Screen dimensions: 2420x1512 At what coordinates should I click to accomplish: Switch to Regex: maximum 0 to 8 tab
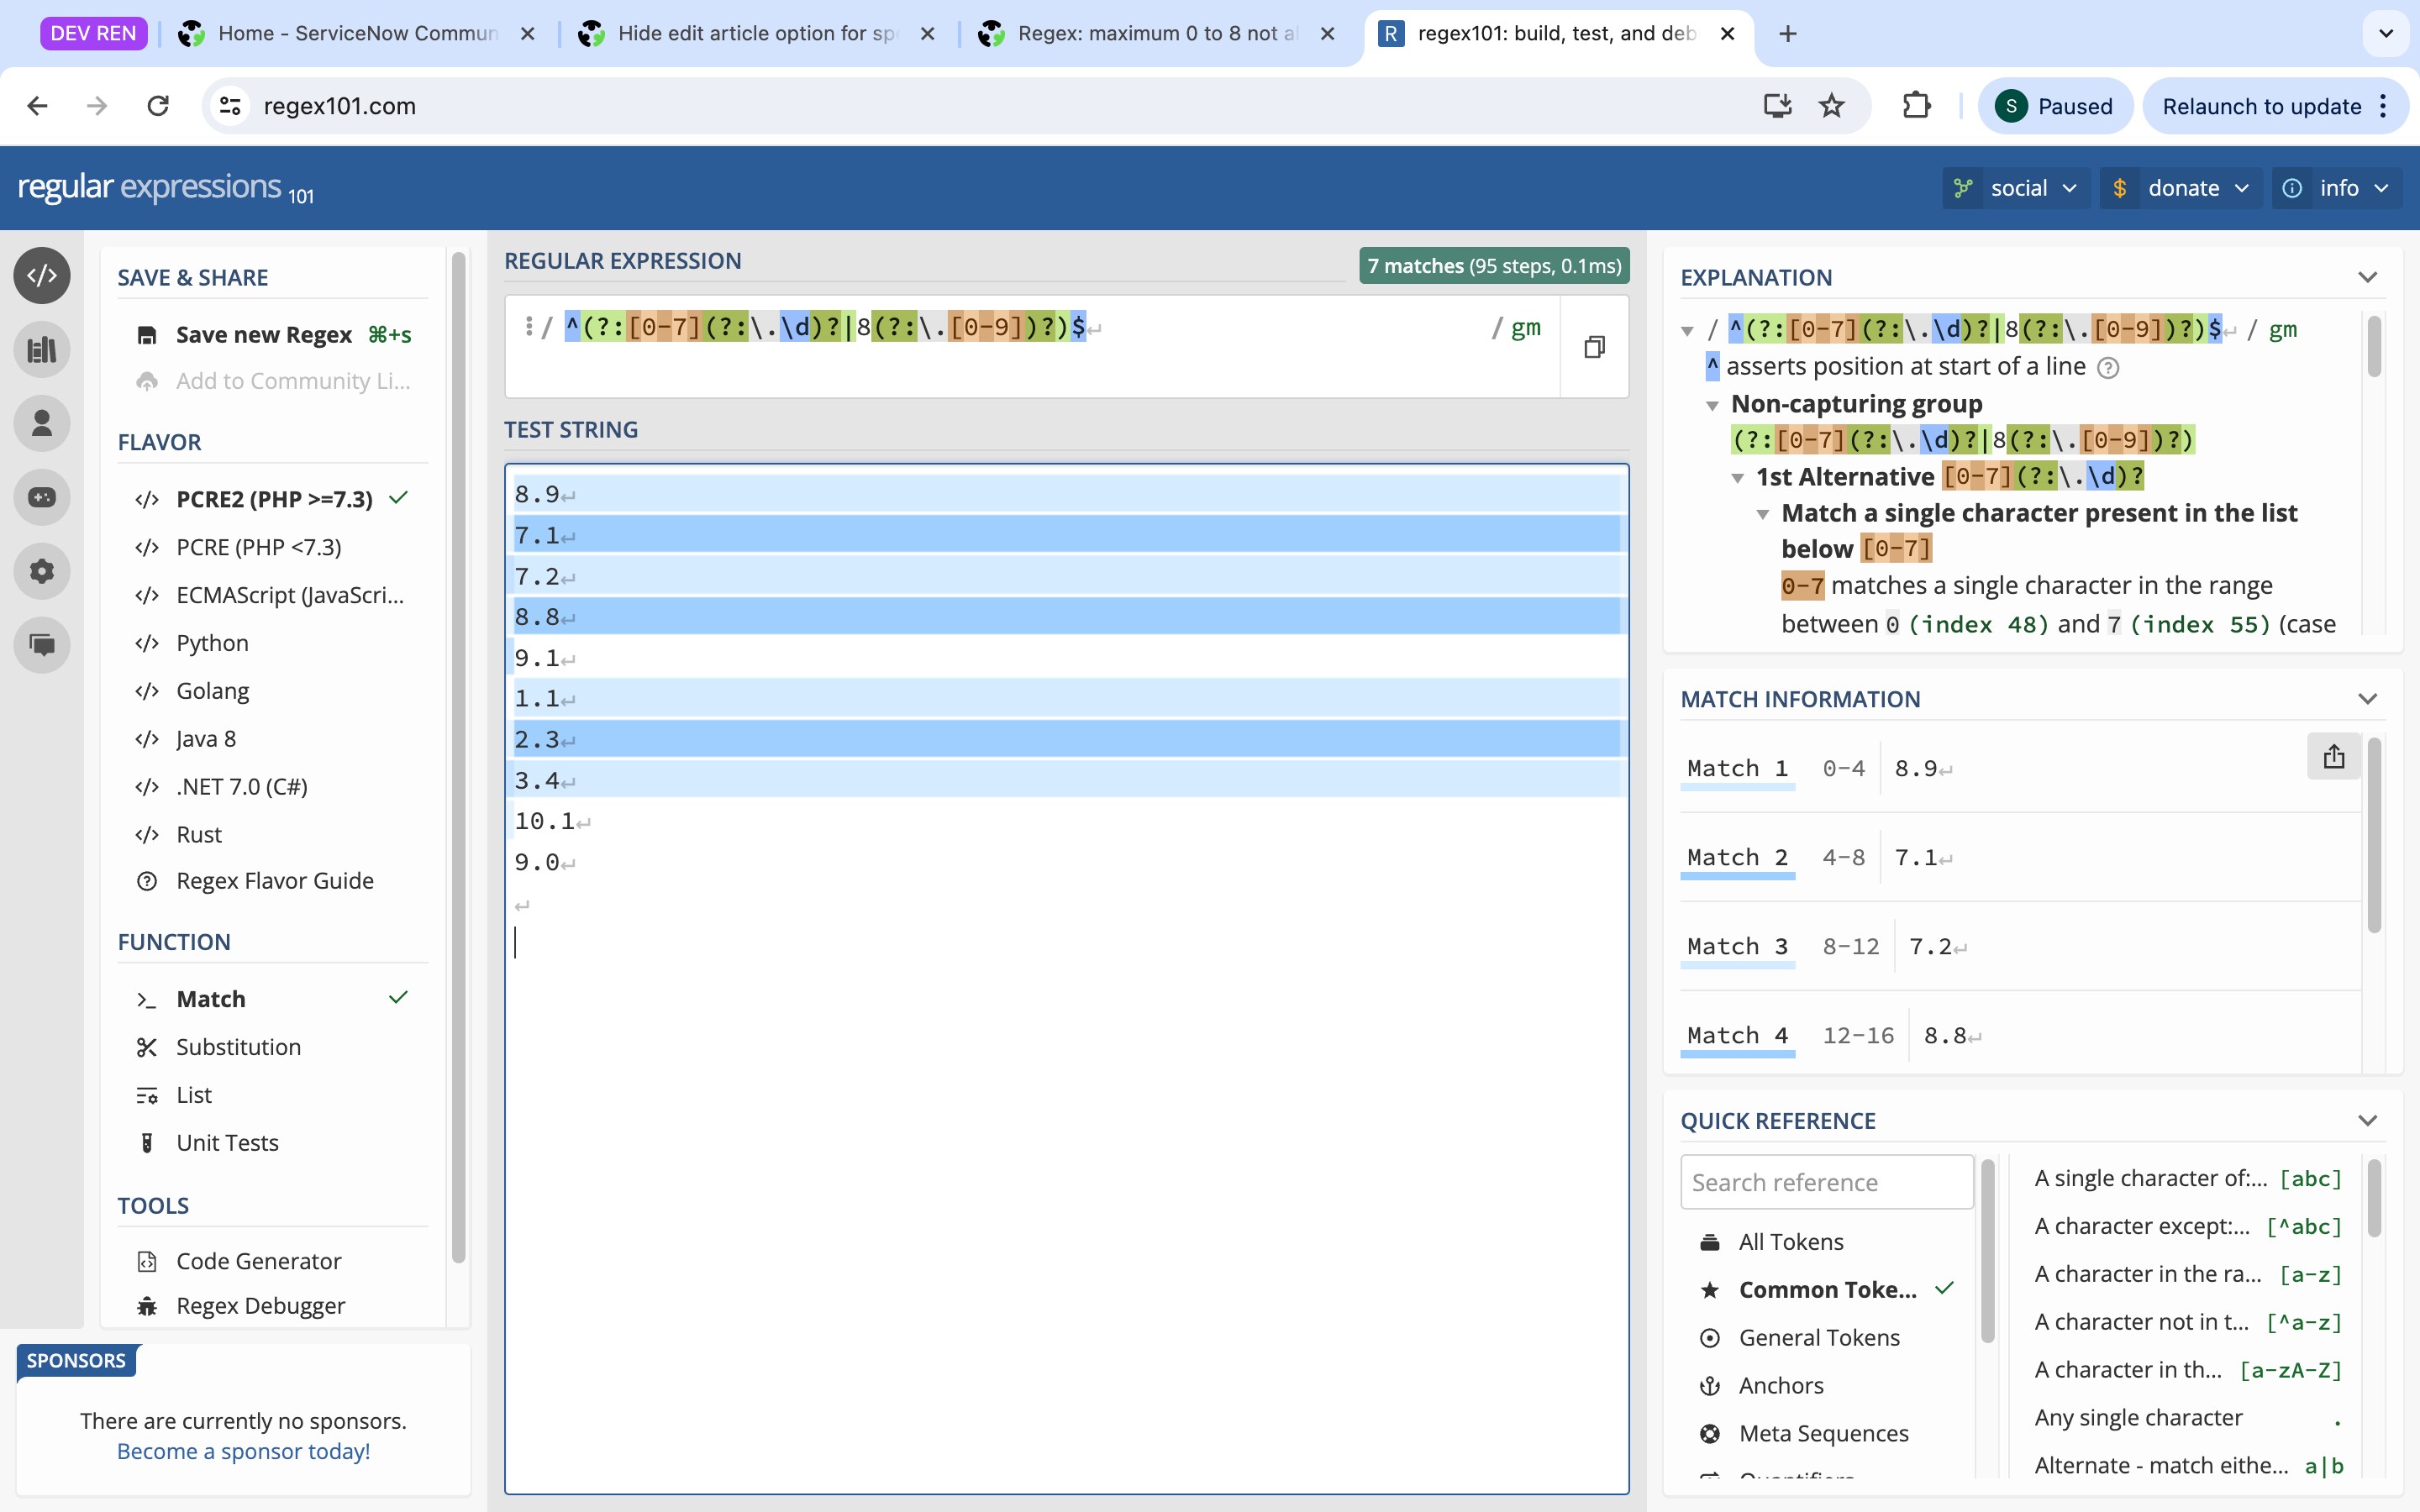[1157, 34]
